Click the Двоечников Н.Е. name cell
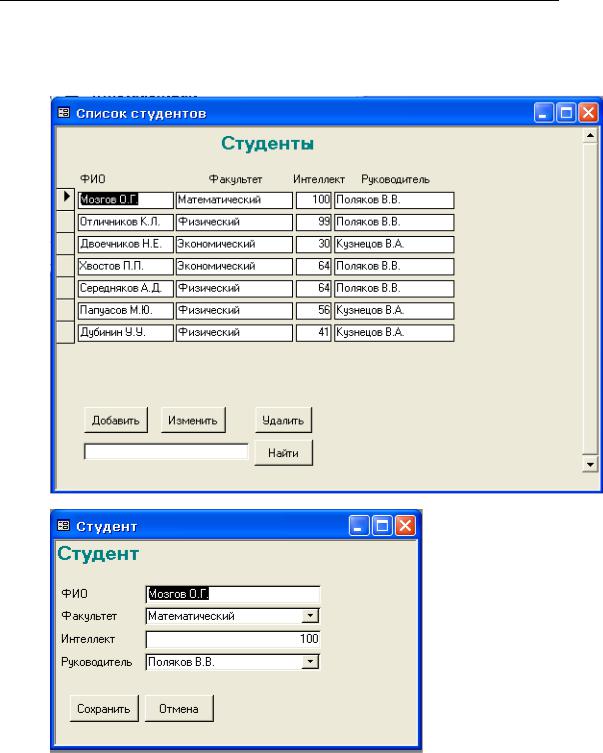 (x=125, y=244)
